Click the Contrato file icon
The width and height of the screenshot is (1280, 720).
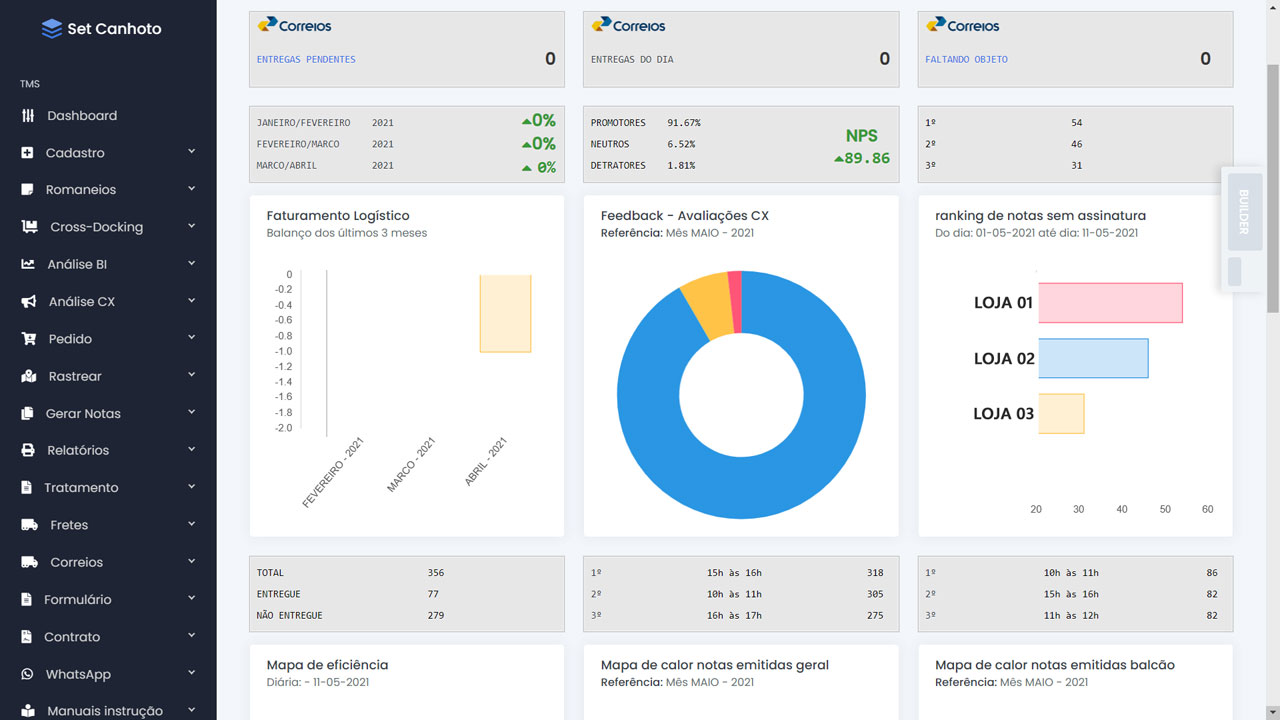pos(26,637)
